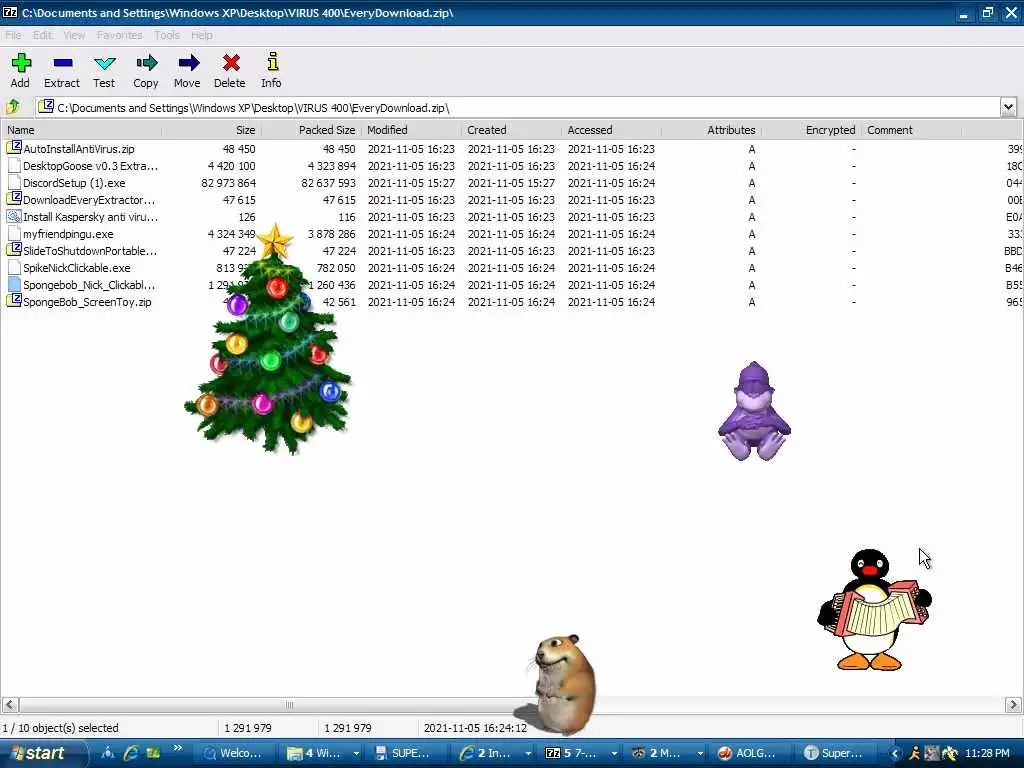Select AutoInstallAntiVirus.zip file
The height and width of the screenshot is (768, 1024).
(78, 149)
